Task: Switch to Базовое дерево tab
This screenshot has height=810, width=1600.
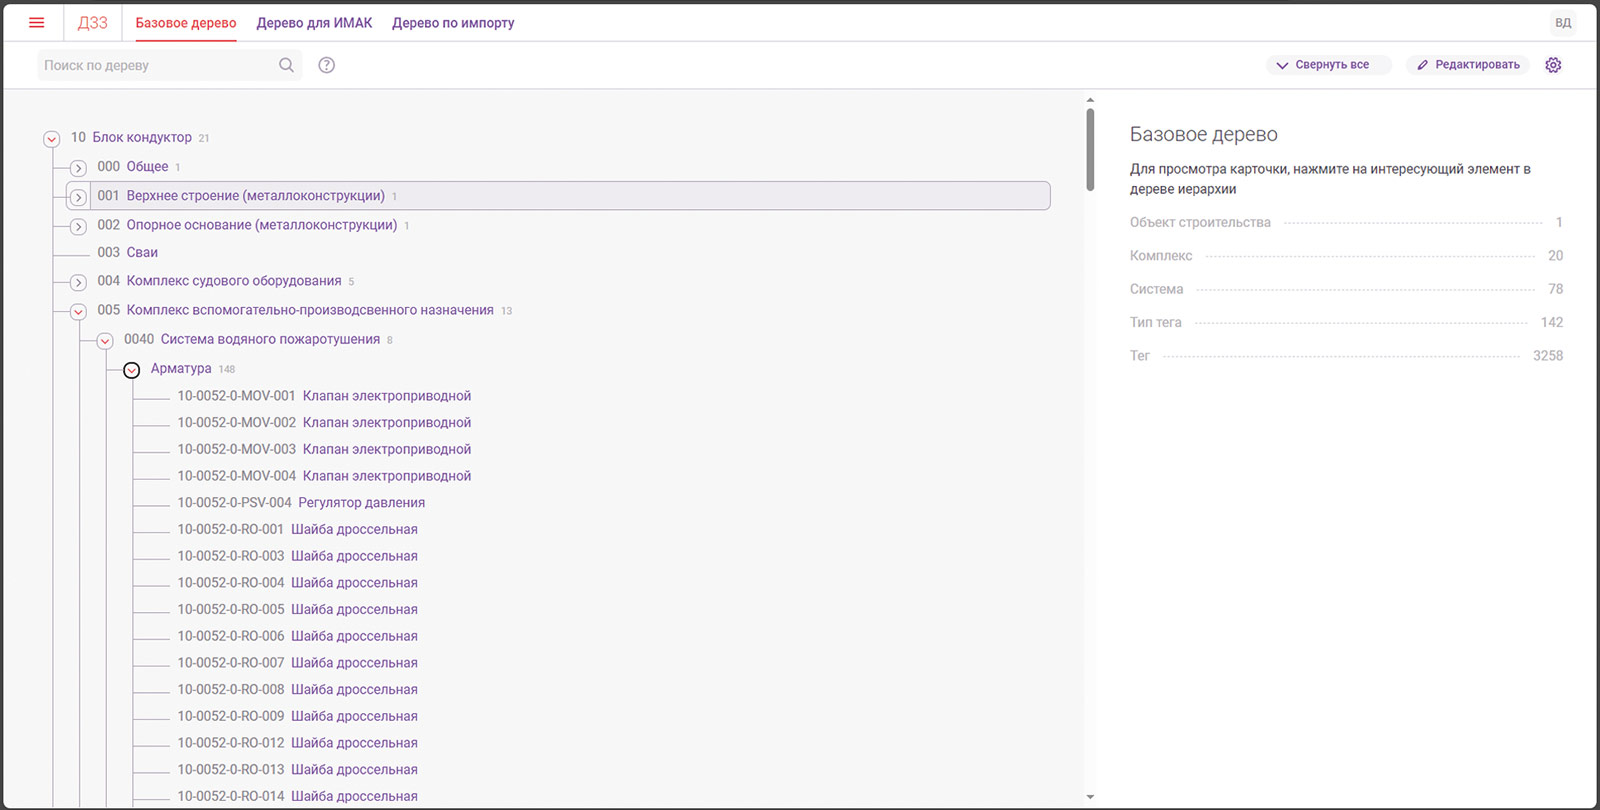Action: tap(186, 23)
